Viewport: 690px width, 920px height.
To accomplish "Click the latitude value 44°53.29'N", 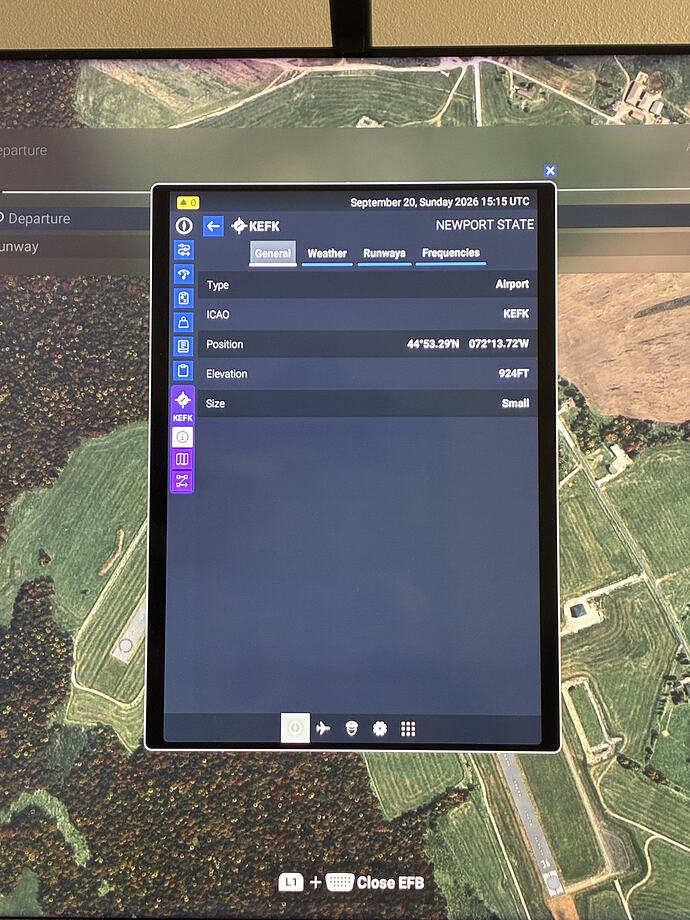I will pyautogui.click(x=433, y=344).
